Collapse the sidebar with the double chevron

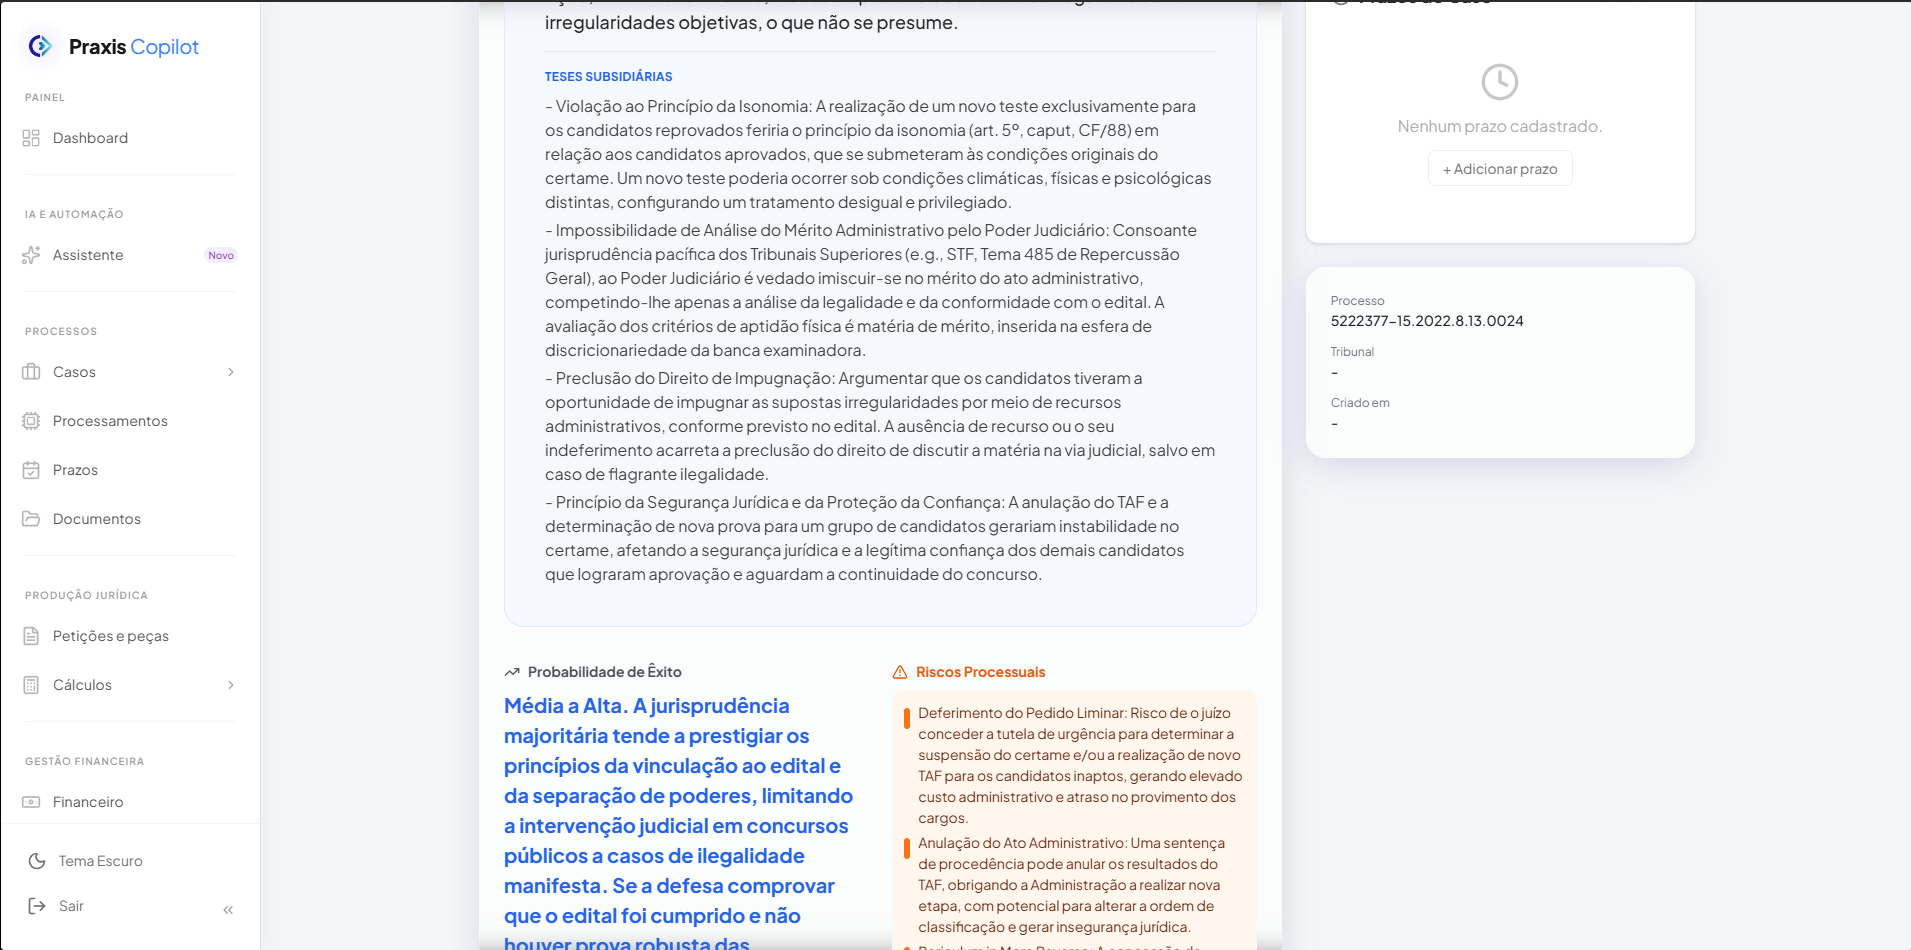click(x=227, y=908)
